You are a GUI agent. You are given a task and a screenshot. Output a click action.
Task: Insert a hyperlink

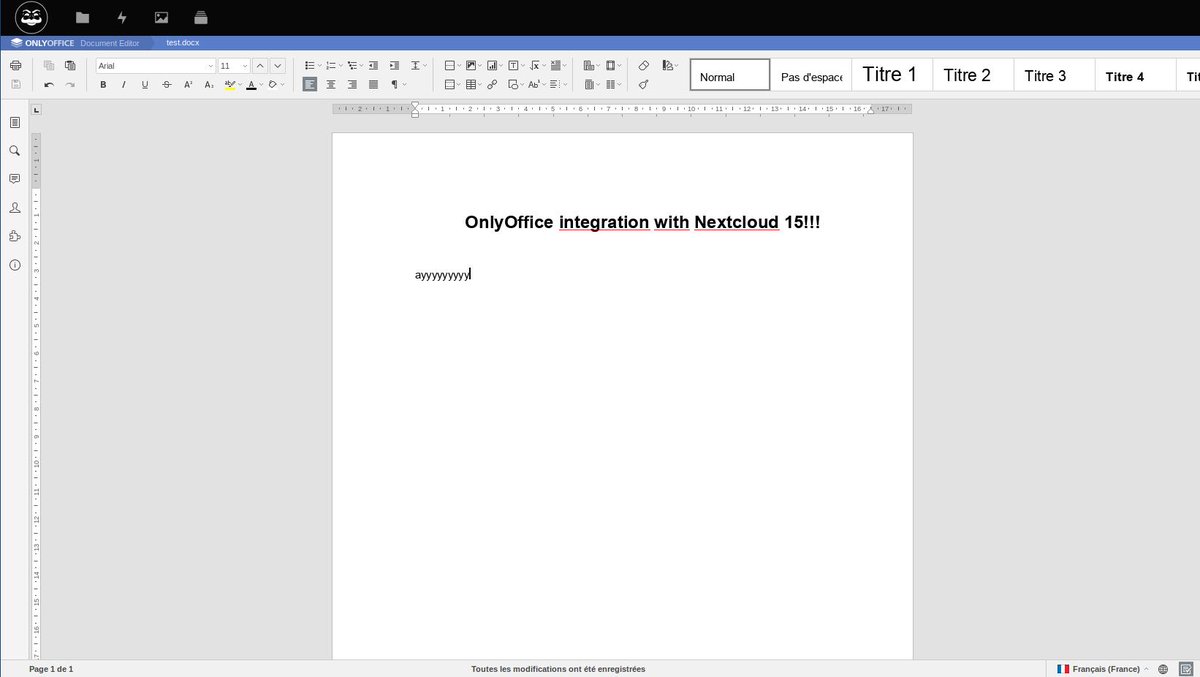point(492,84)
